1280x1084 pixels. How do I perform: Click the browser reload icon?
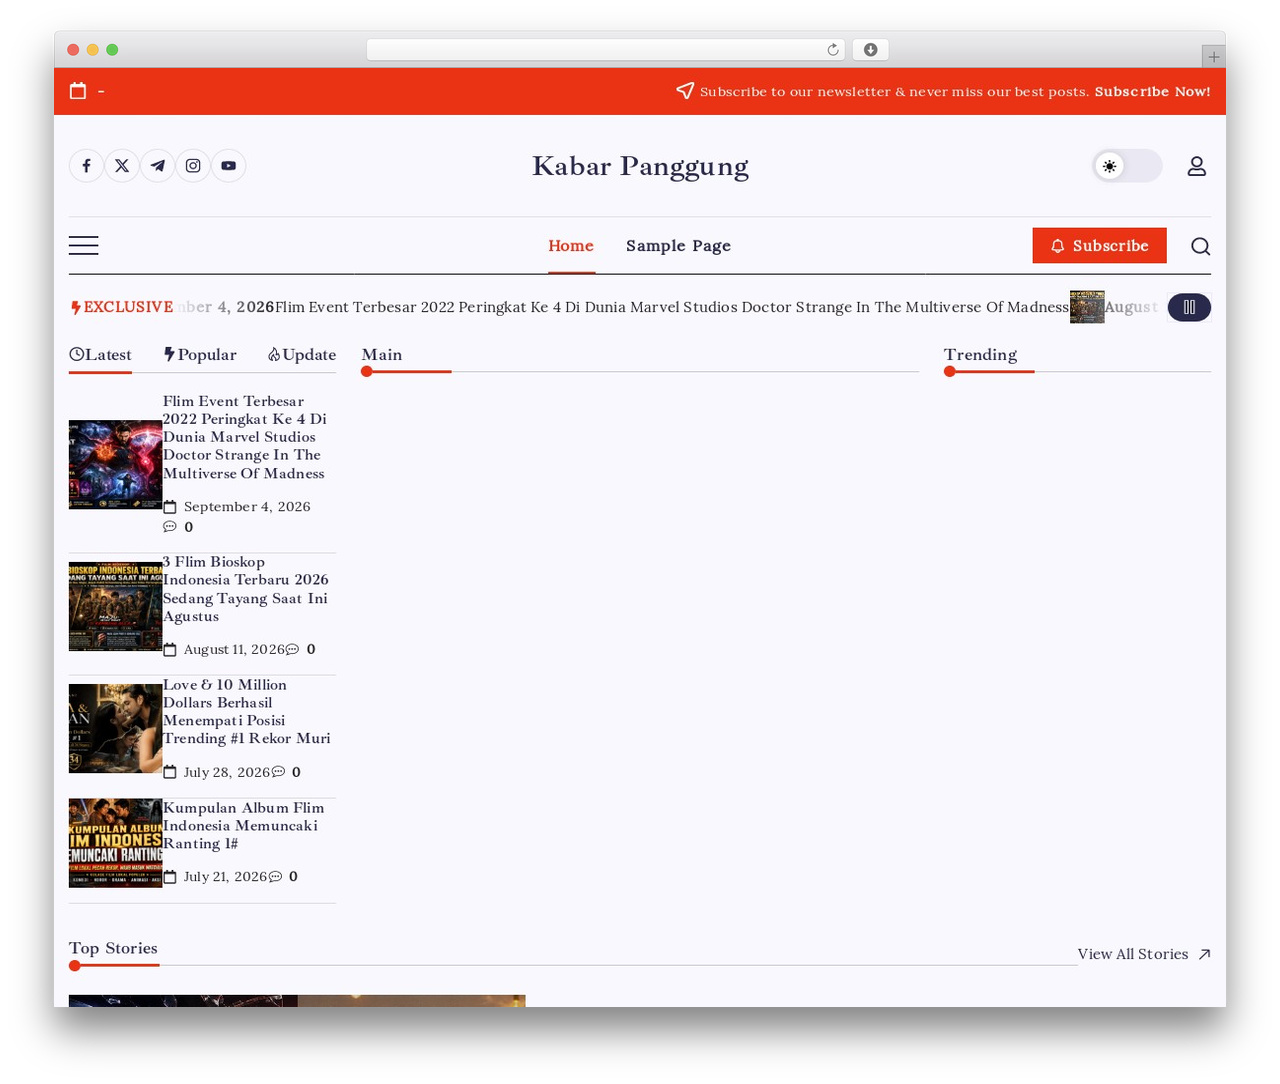(833, 50)
